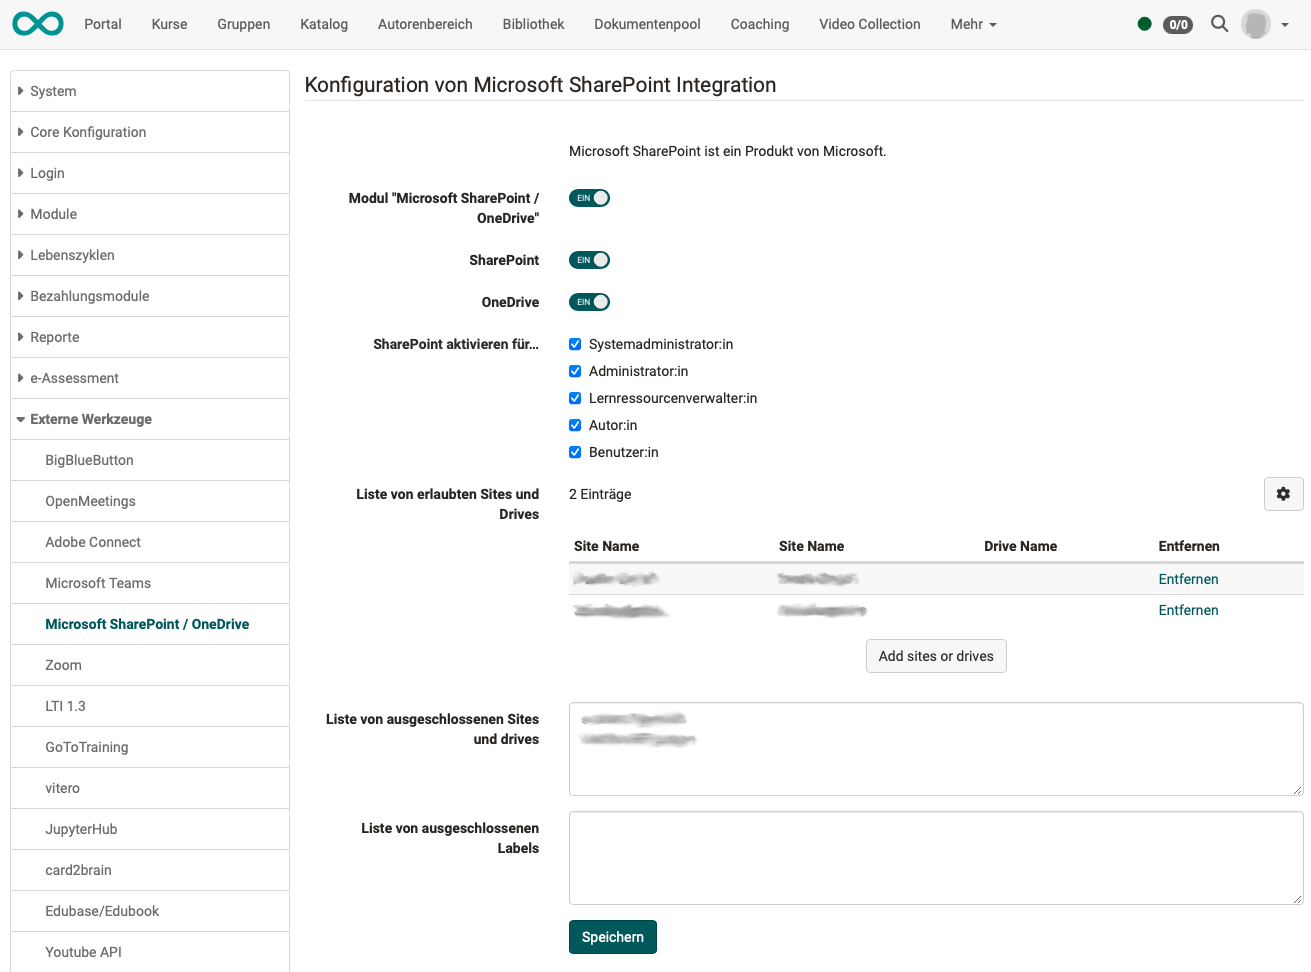Click the green presence status indicator
Screen dimensions: 1311x972
(x=1144, y=23)
